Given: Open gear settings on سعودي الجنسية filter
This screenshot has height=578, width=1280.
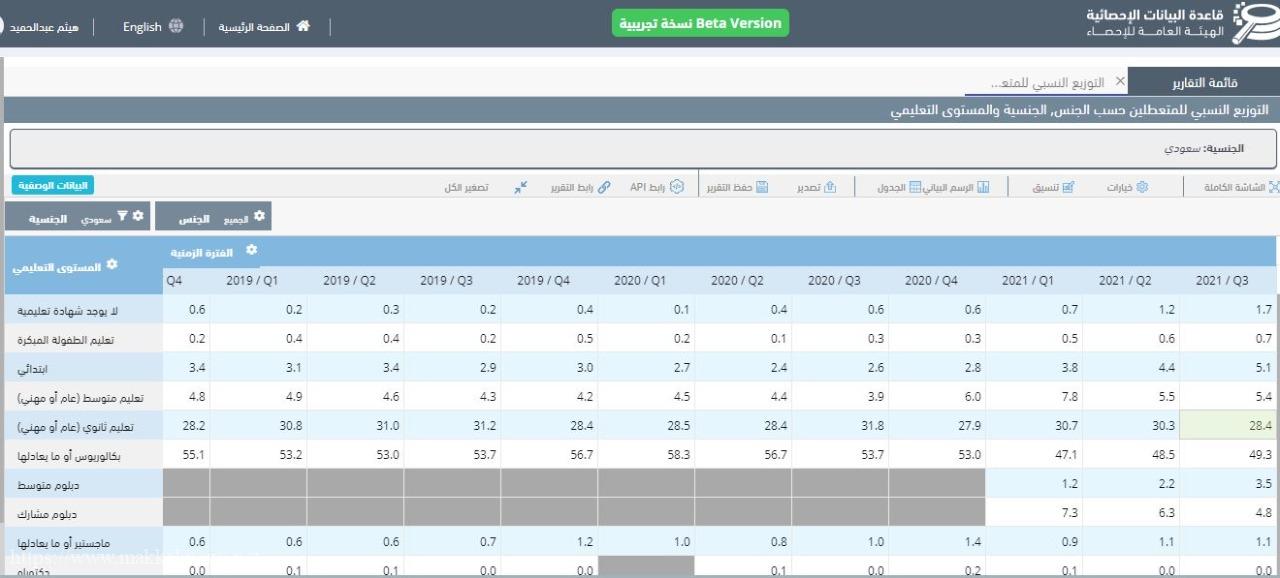Looking at the screenshot, I should (x=139, y=217).
